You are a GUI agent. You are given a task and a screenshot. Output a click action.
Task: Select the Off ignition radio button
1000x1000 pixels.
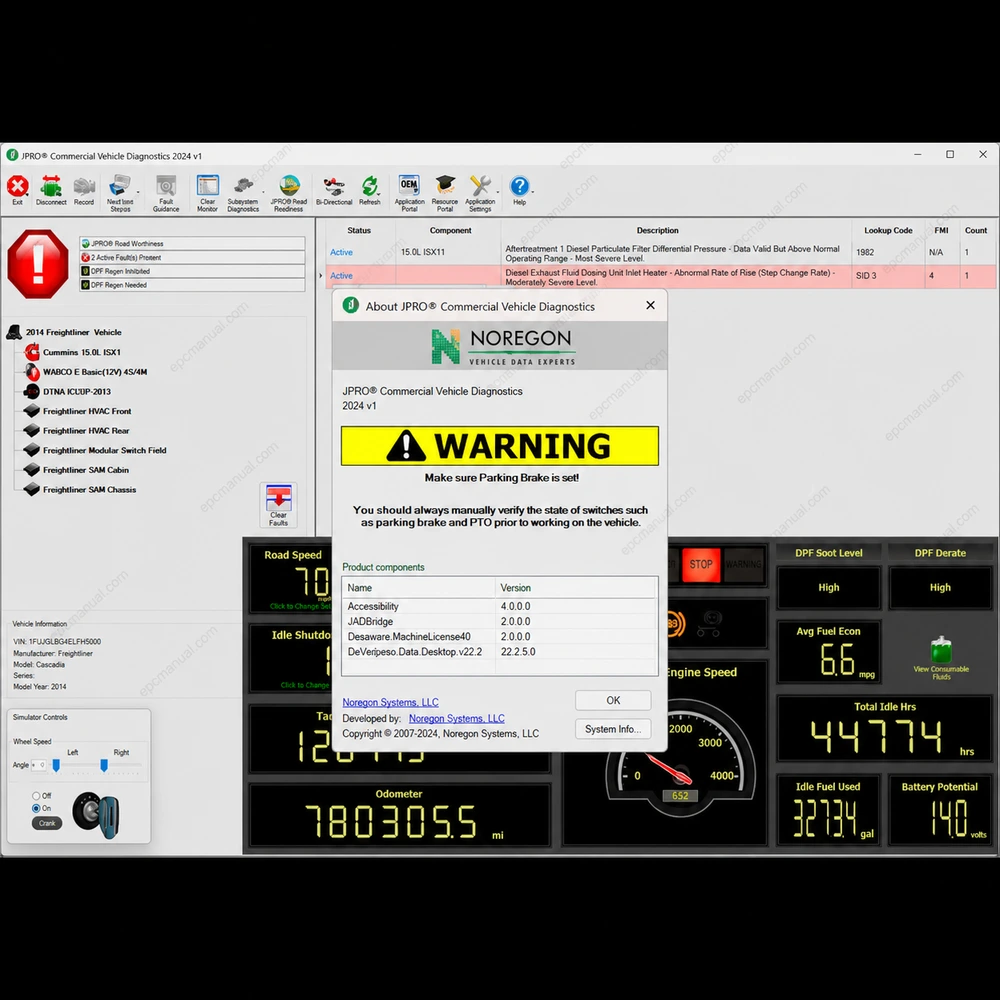36,796
